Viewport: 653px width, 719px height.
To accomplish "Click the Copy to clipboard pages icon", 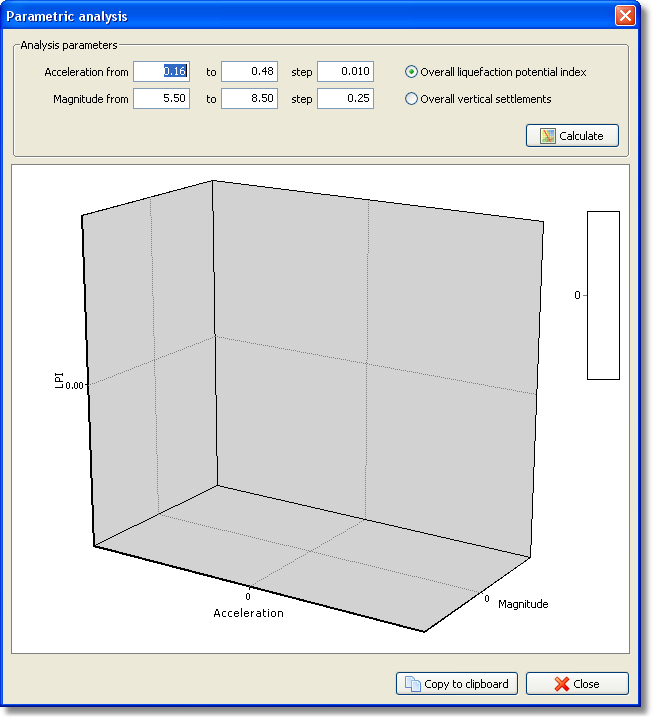I will point(412,684).
